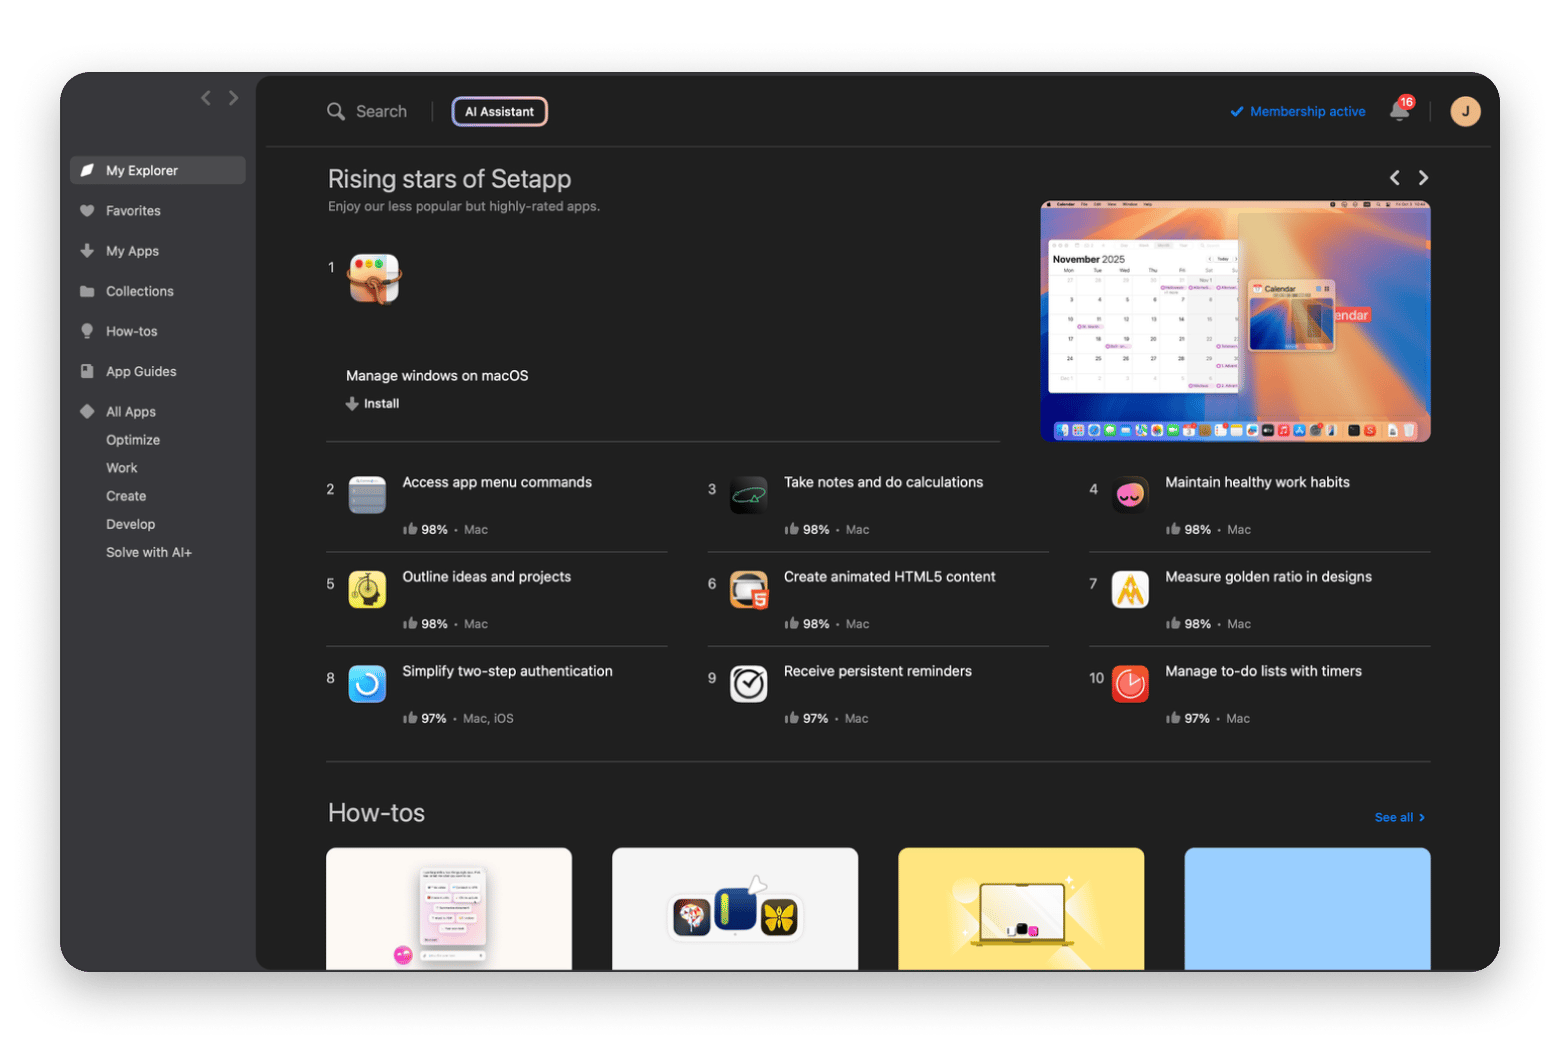Click the My Apps download arrow icon
The height and width of the screenshot is (1052, 1560).
pos(87,251)
